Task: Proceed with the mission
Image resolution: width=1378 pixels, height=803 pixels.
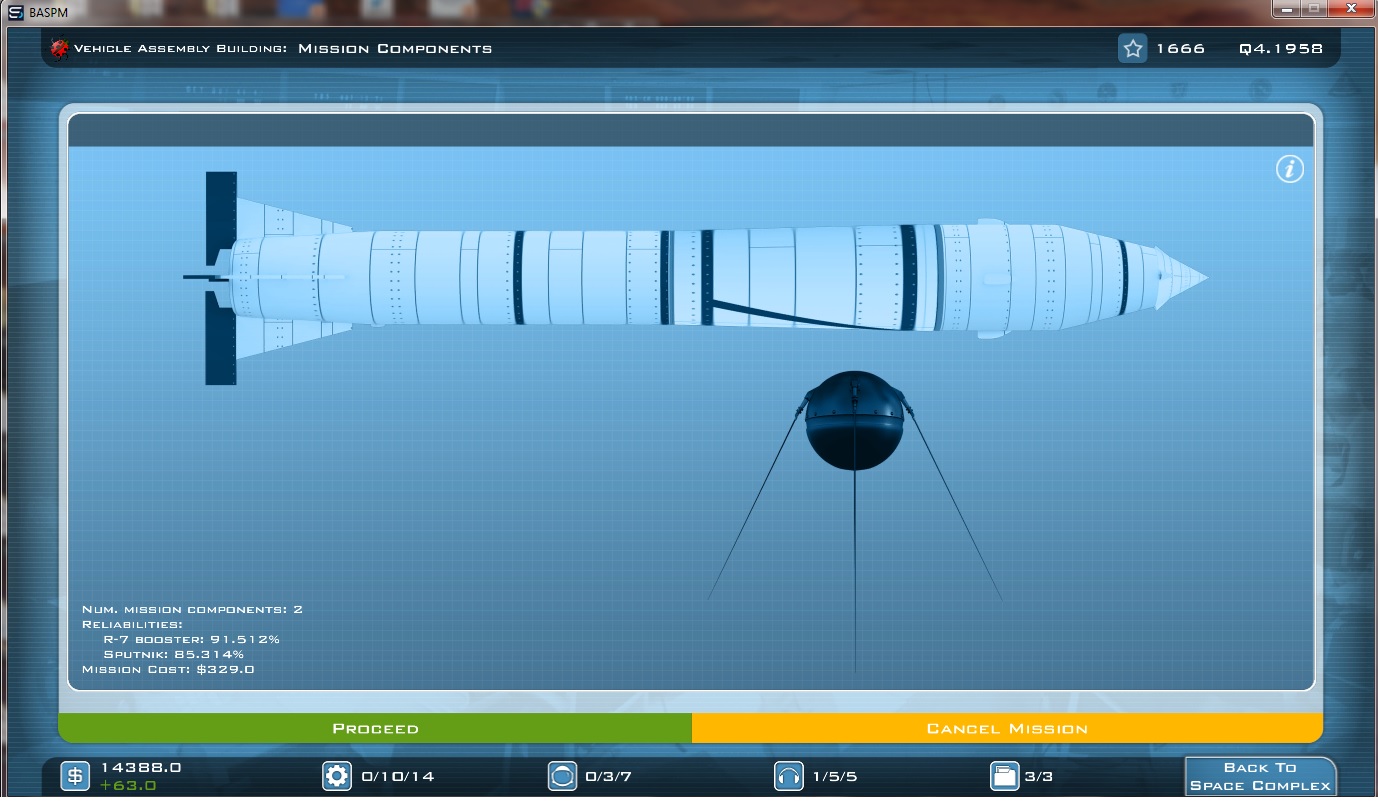Action: 375,728
